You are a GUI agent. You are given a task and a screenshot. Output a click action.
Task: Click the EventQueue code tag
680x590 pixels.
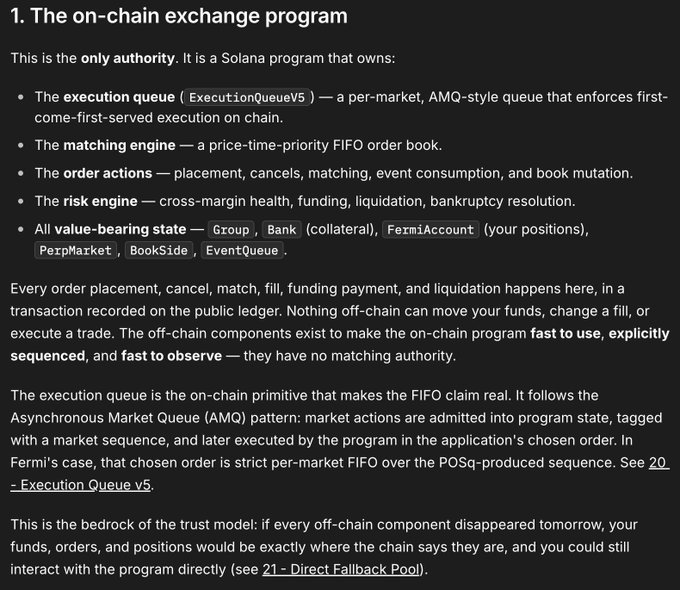click(x=242, y=251)
